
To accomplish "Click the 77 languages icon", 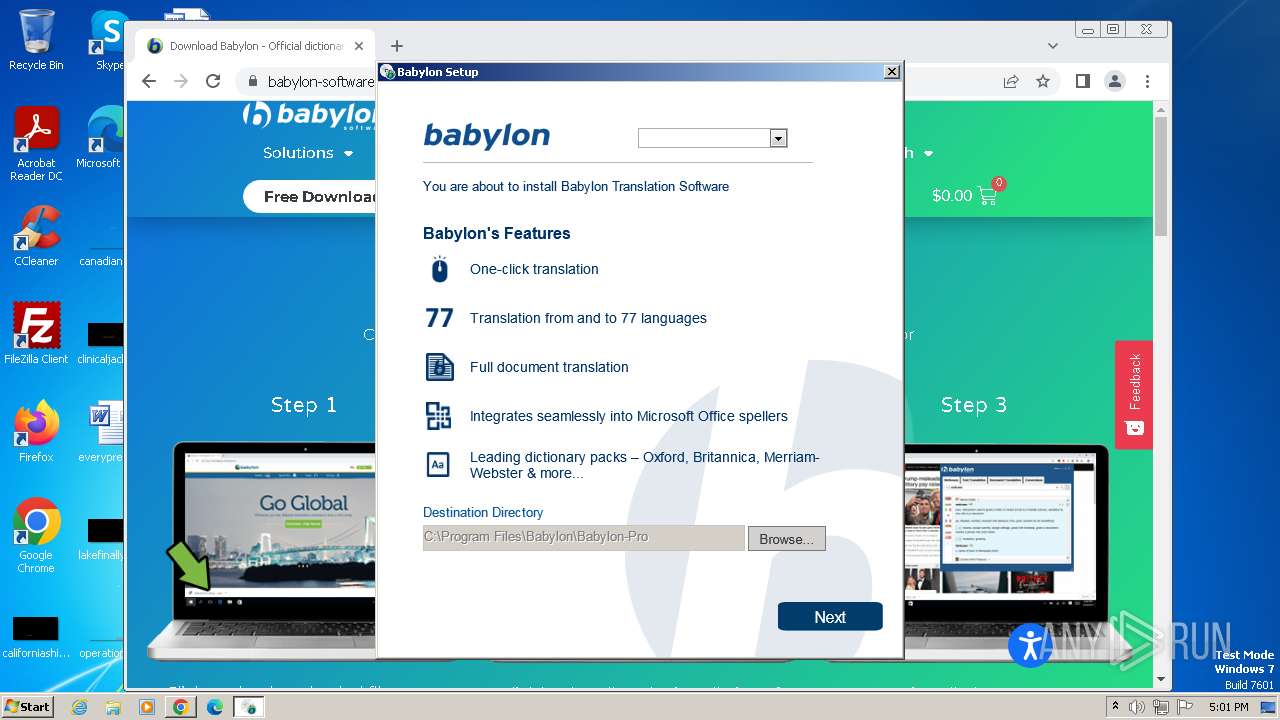I will (x=439, y=318).
